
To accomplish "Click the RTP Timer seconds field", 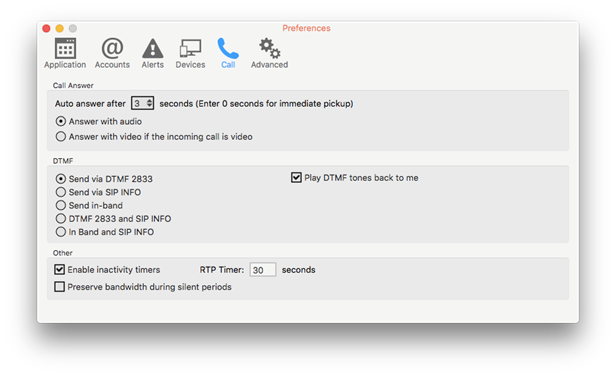I will (263, 270).
